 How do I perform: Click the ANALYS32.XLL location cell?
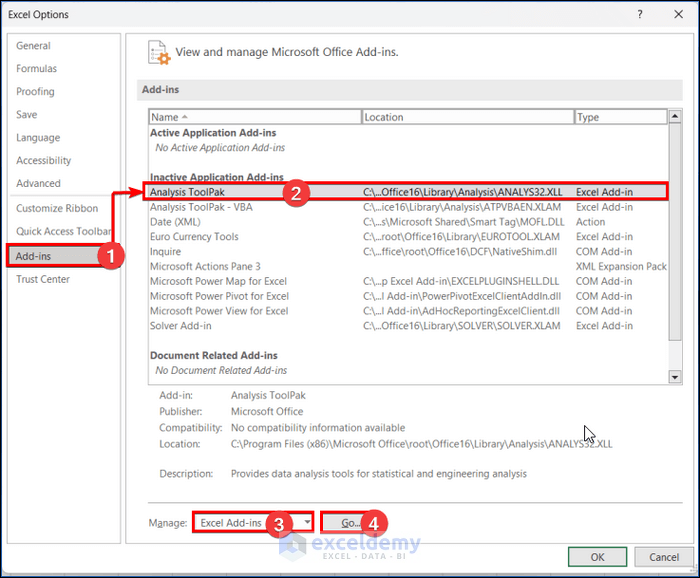point(462,192)
